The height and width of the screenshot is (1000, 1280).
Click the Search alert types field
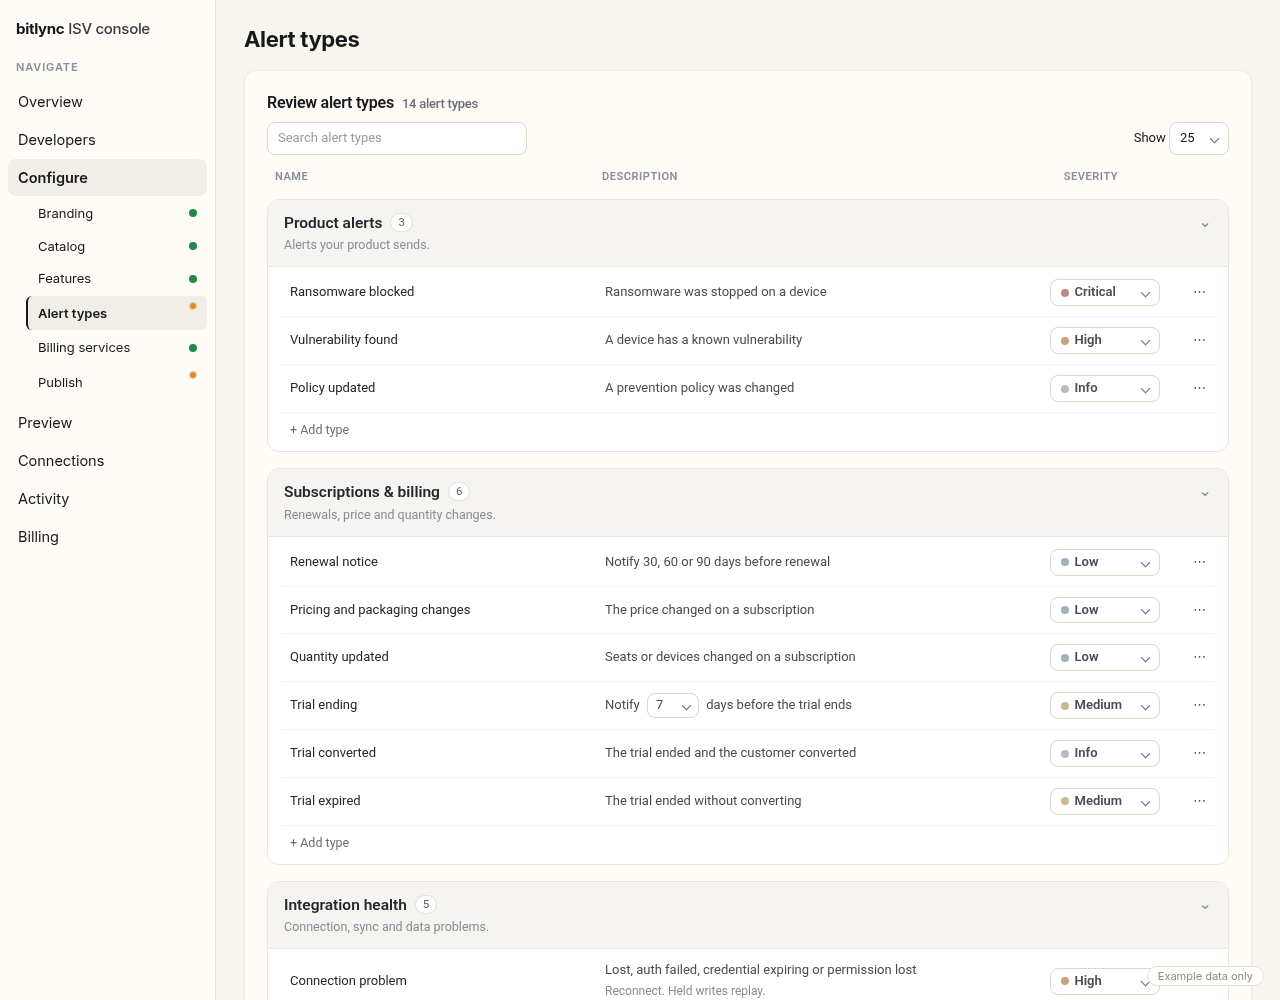[x=397, y=138]
